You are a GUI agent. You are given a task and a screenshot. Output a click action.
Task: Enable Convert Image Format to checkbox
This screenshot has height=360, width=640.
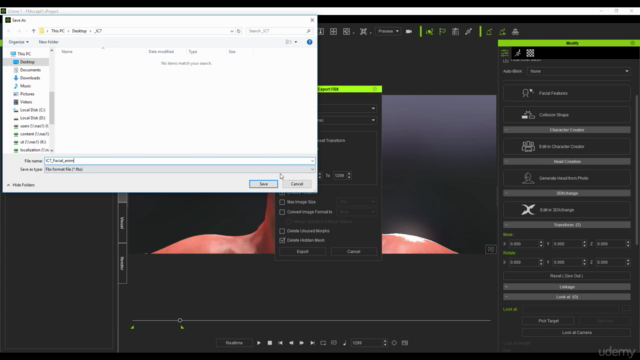pos(282,212)
